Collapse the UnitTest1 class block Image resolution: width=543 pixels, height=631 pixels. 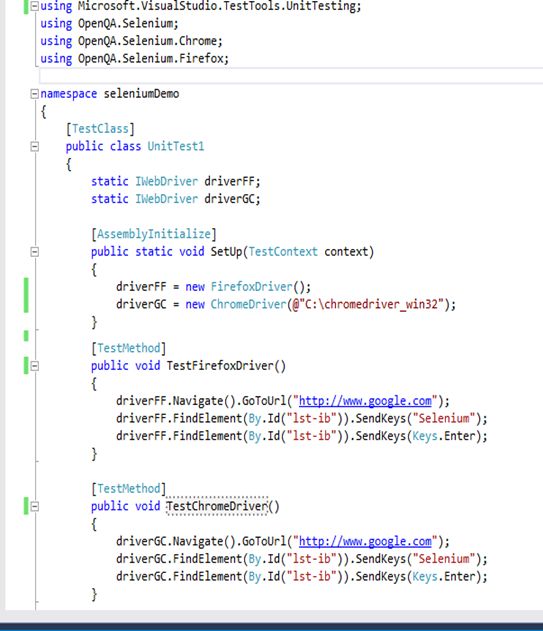[35, 147]
